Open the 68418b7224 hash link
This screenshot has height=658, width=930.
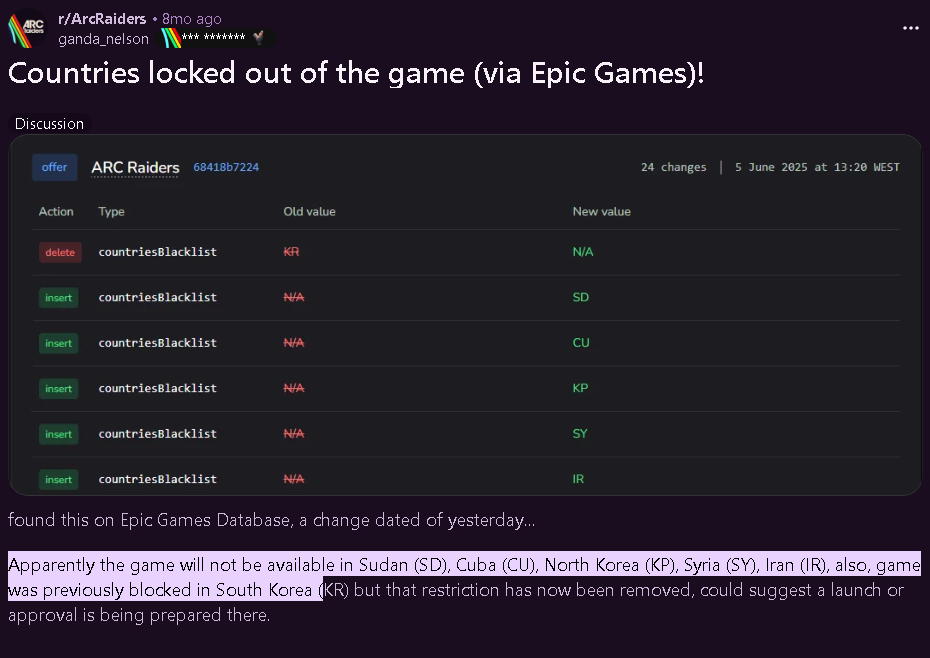(226, 168)
